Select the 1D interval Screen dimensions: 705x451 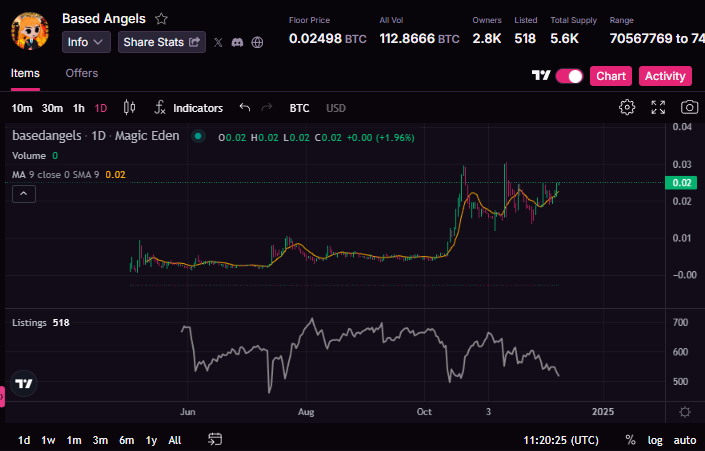coord(101,108)
